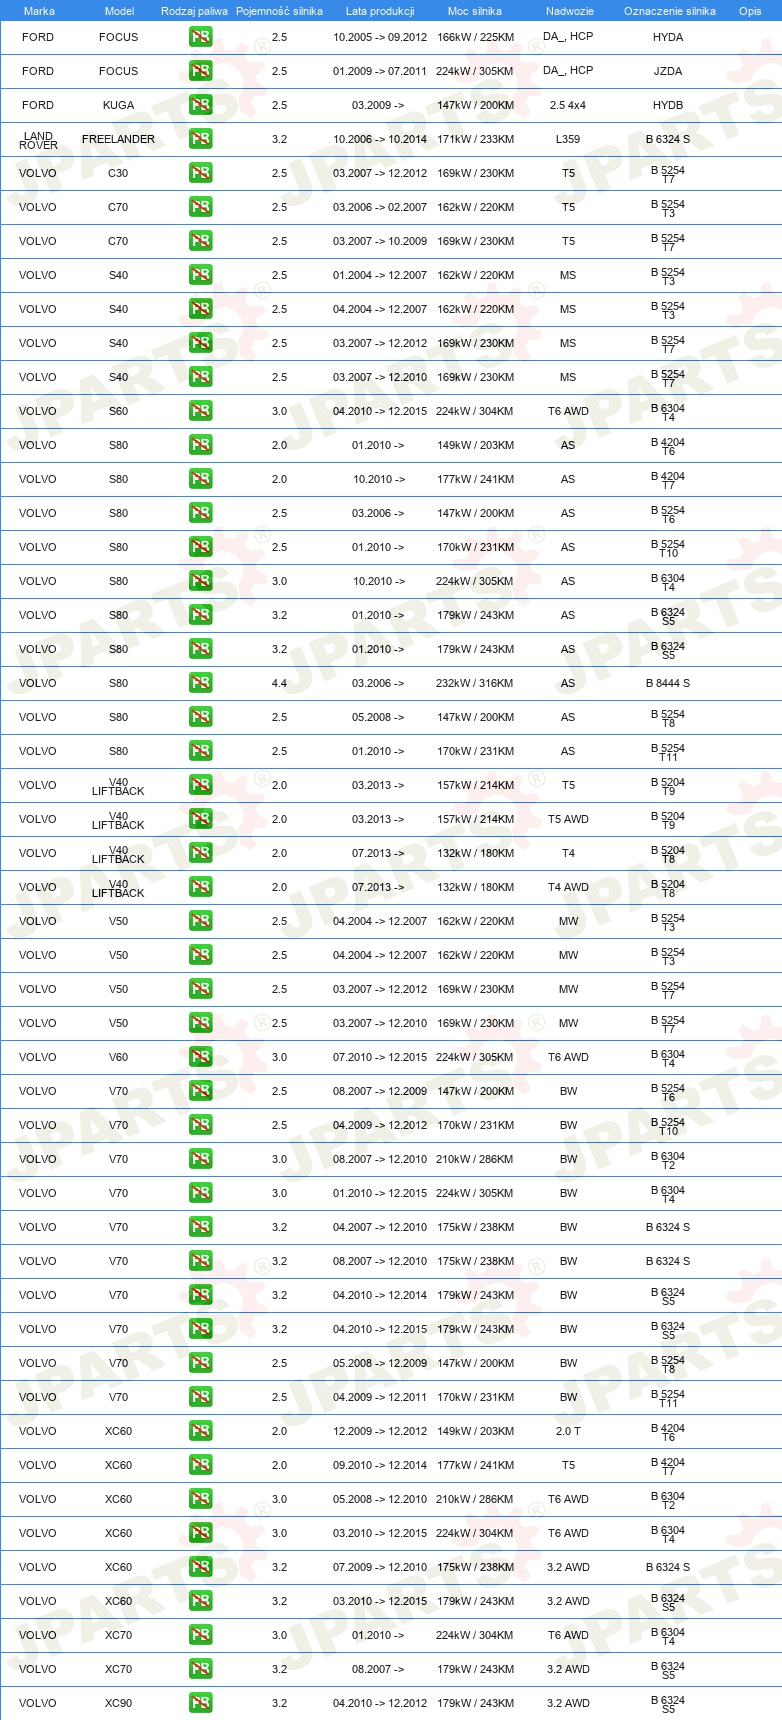Click the 09.2010 -> 12.2014 production years cell
The width and height of the screenshot is (782, 1720).
click(380, 1465)
